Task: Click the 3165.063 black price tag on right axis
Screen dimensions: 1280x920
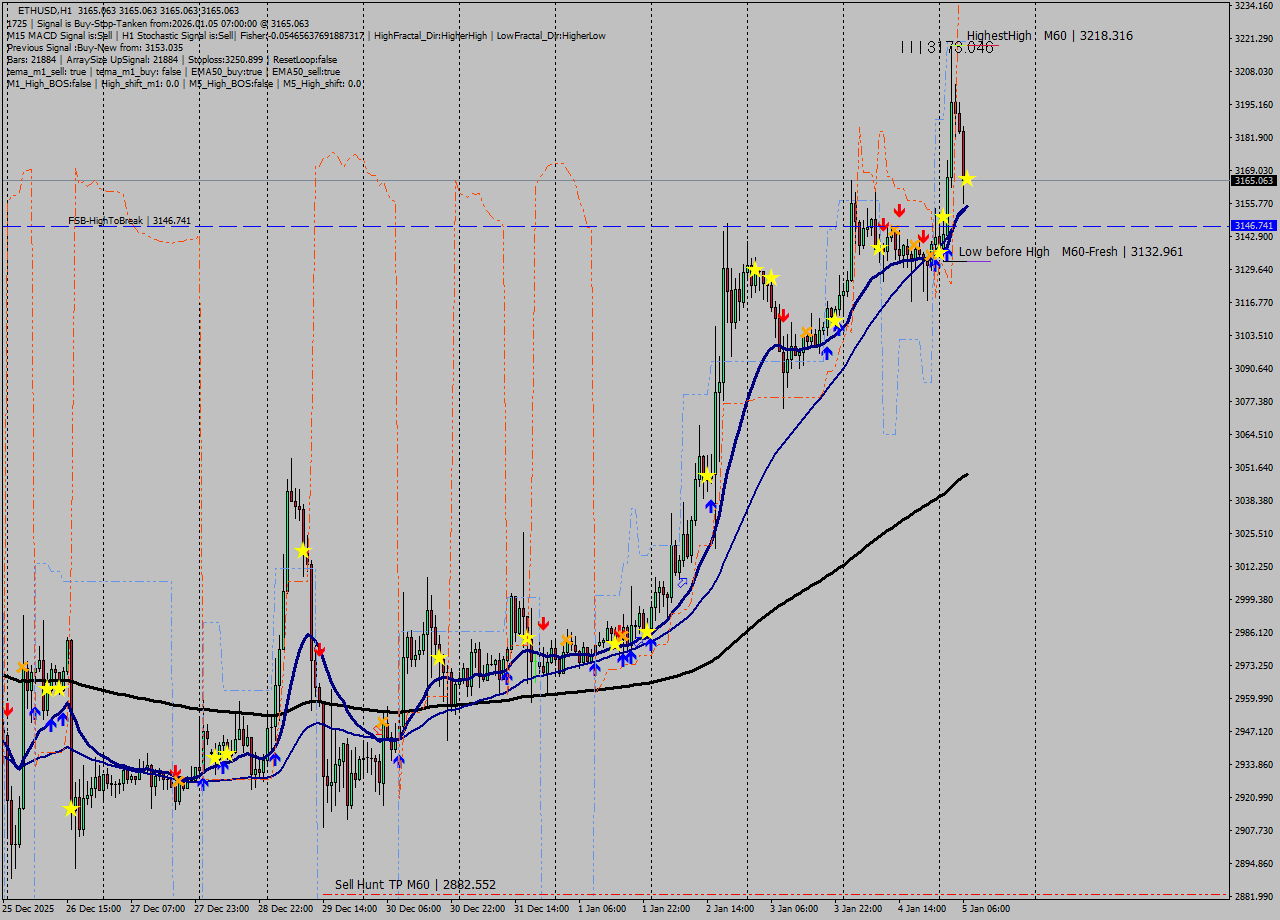Action: tap(1253, 182)
